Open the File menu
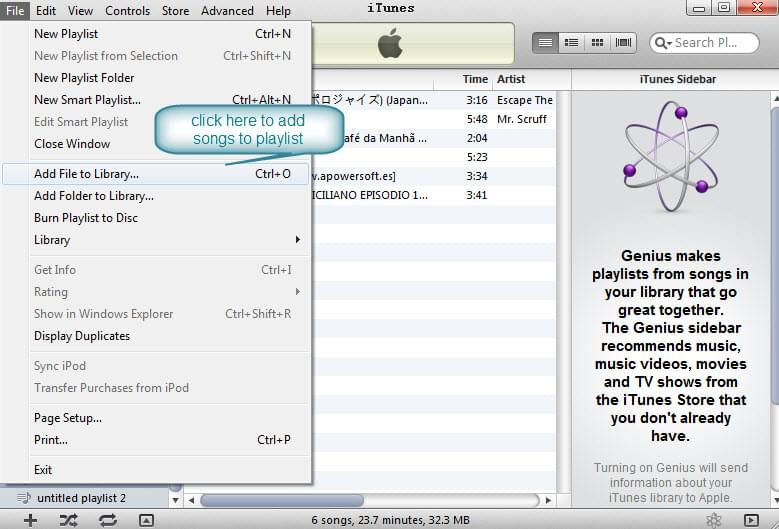Image resolution: width=779 pixels, height=529 pixels. (15, 10)
